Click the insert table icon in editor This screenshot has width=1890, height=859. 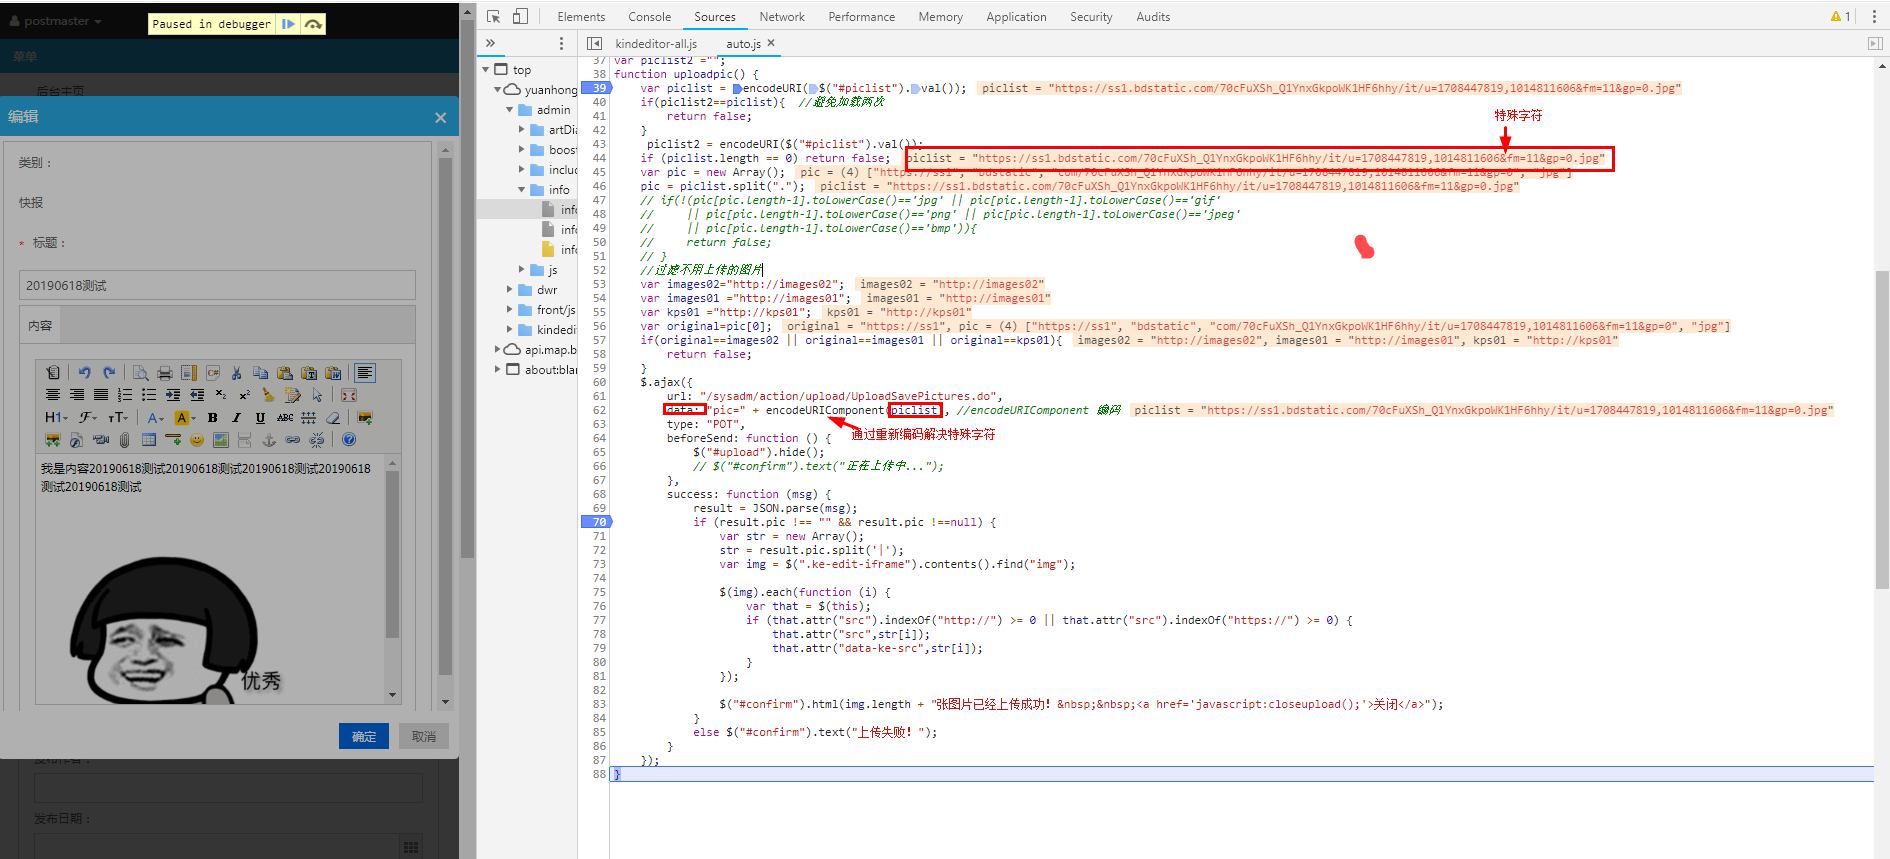point(149,440)
